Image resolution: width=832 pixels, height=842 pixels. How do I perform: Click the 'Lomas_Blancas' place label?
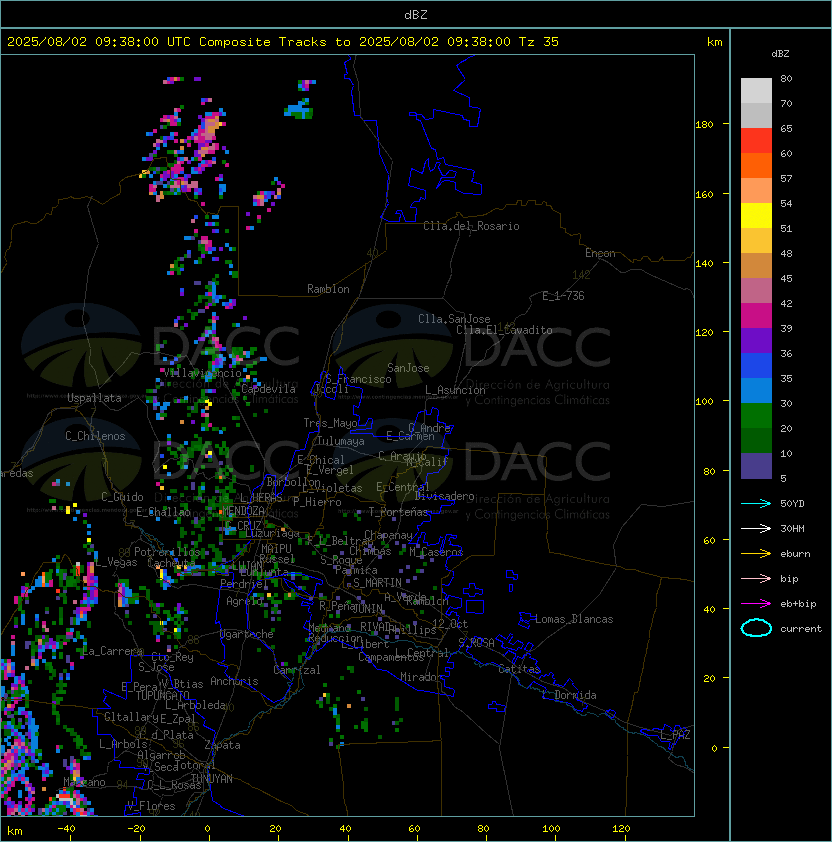tap(574, 619)
